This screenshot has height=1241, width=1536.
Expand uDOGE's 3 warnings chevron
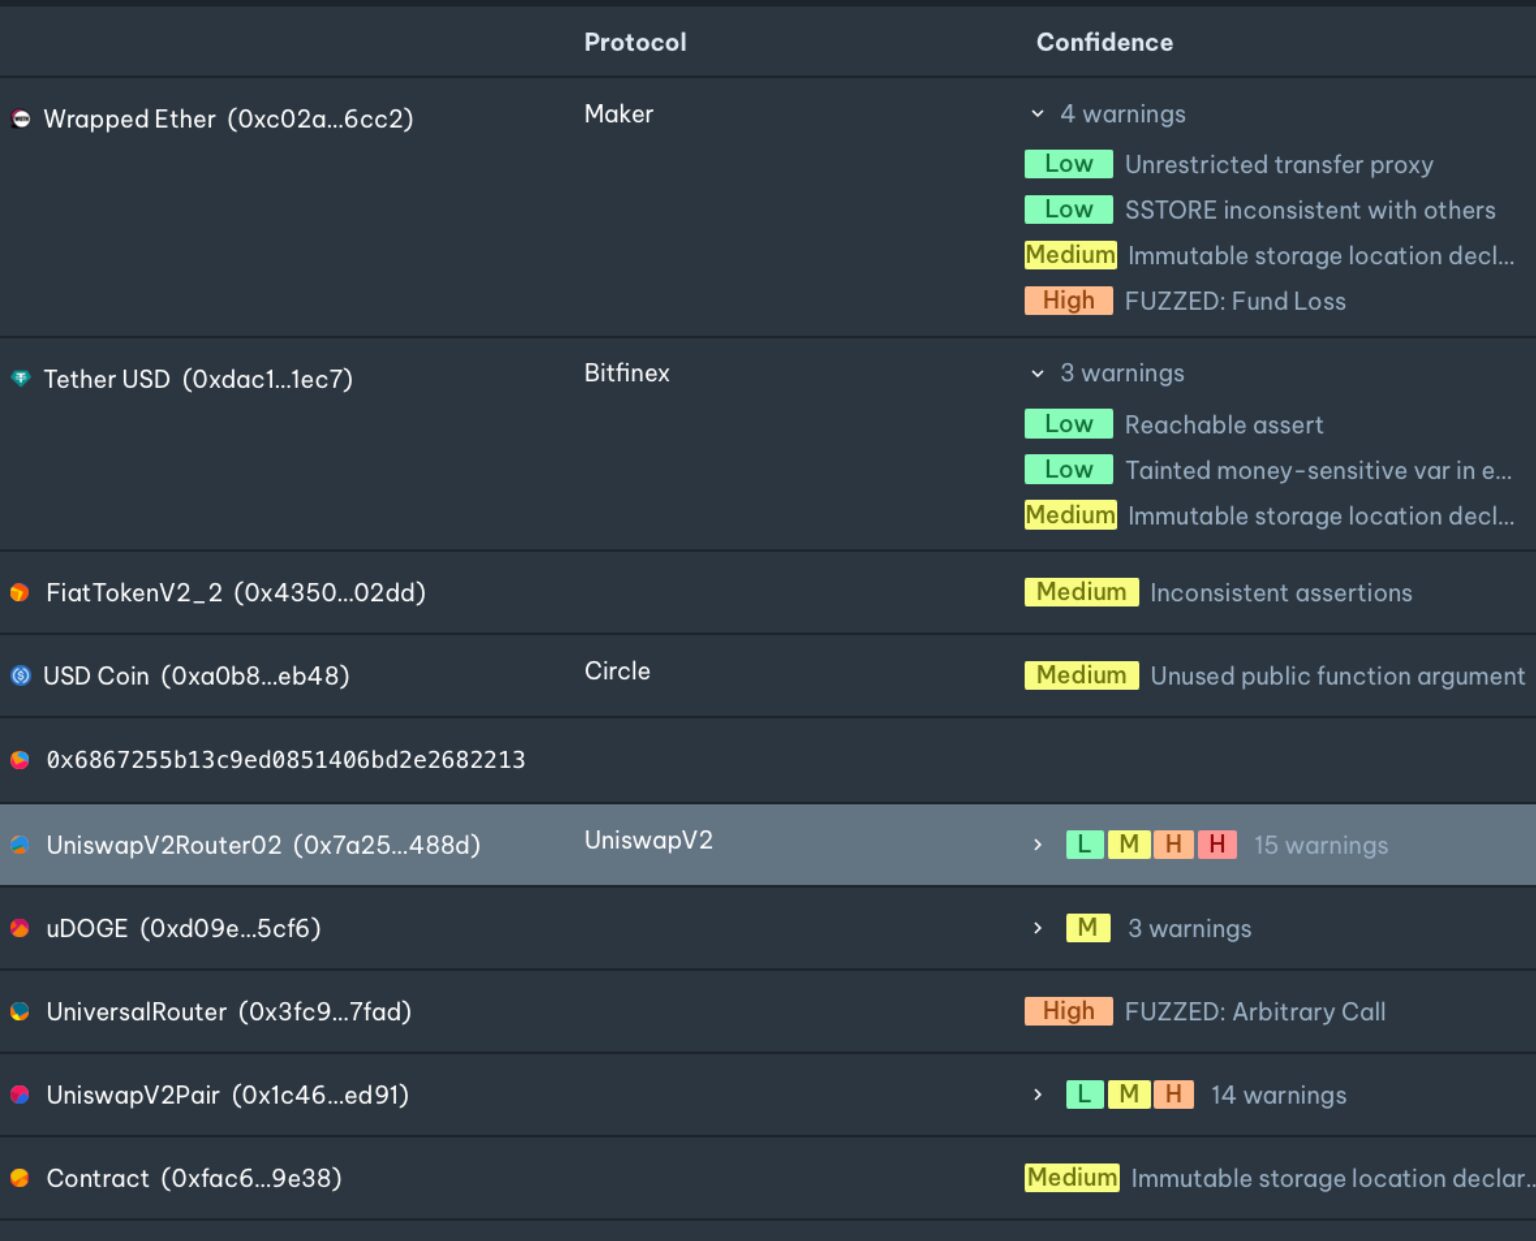[x=1037, y=928]
